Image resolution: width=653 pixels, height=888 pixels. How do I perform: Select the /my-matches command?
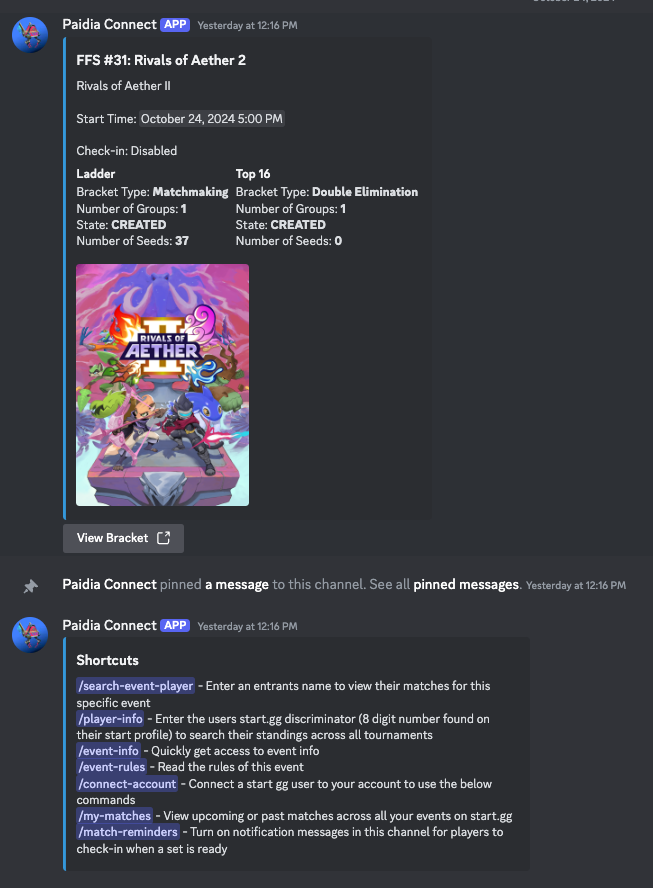coord(115,816)
